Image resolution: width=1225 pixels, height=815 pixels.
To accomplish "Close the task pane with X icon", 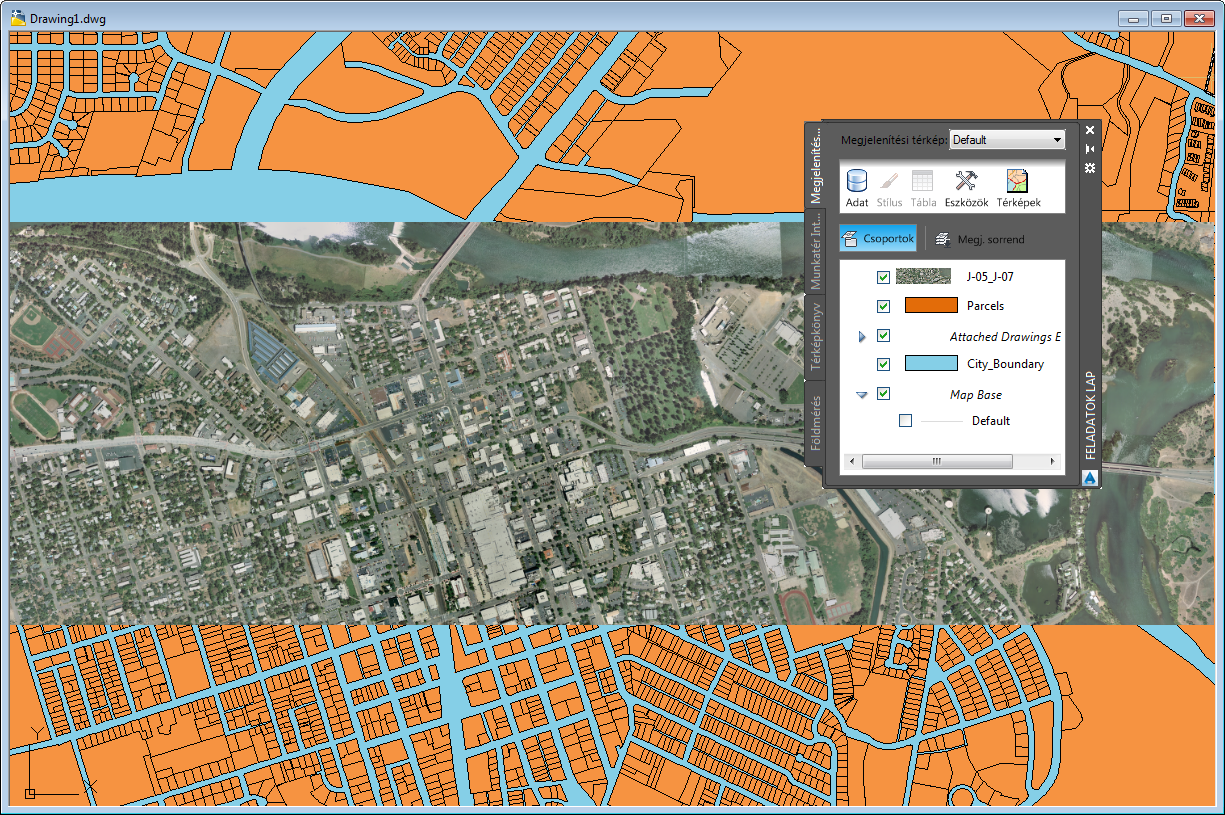I will tap(1090, 130).
